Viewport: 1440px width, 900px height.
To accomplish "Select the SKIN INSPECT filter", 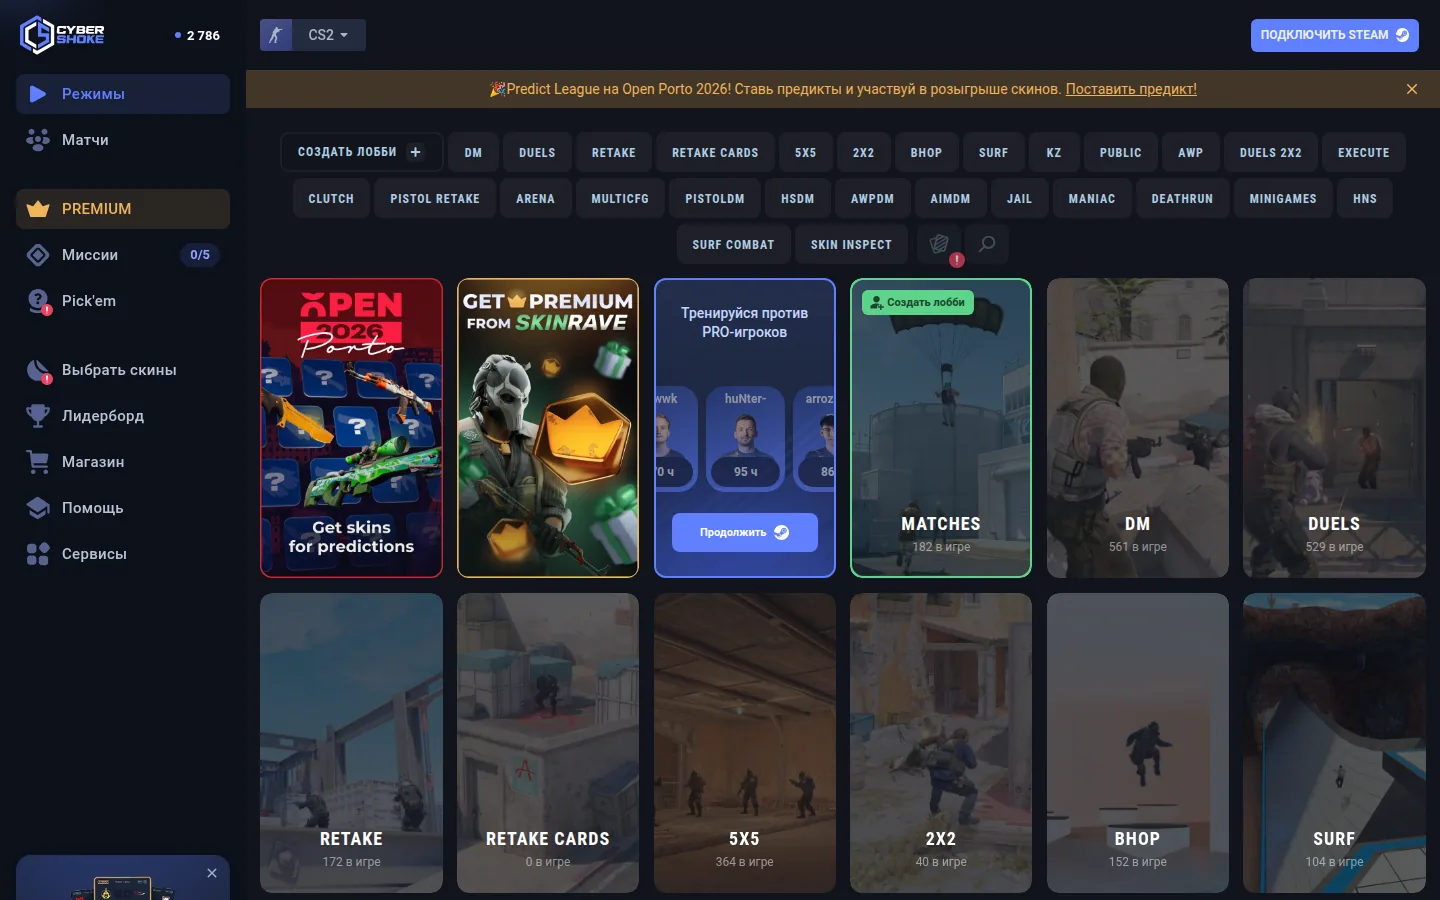I will pyautogui.click(x=851, y=245).
